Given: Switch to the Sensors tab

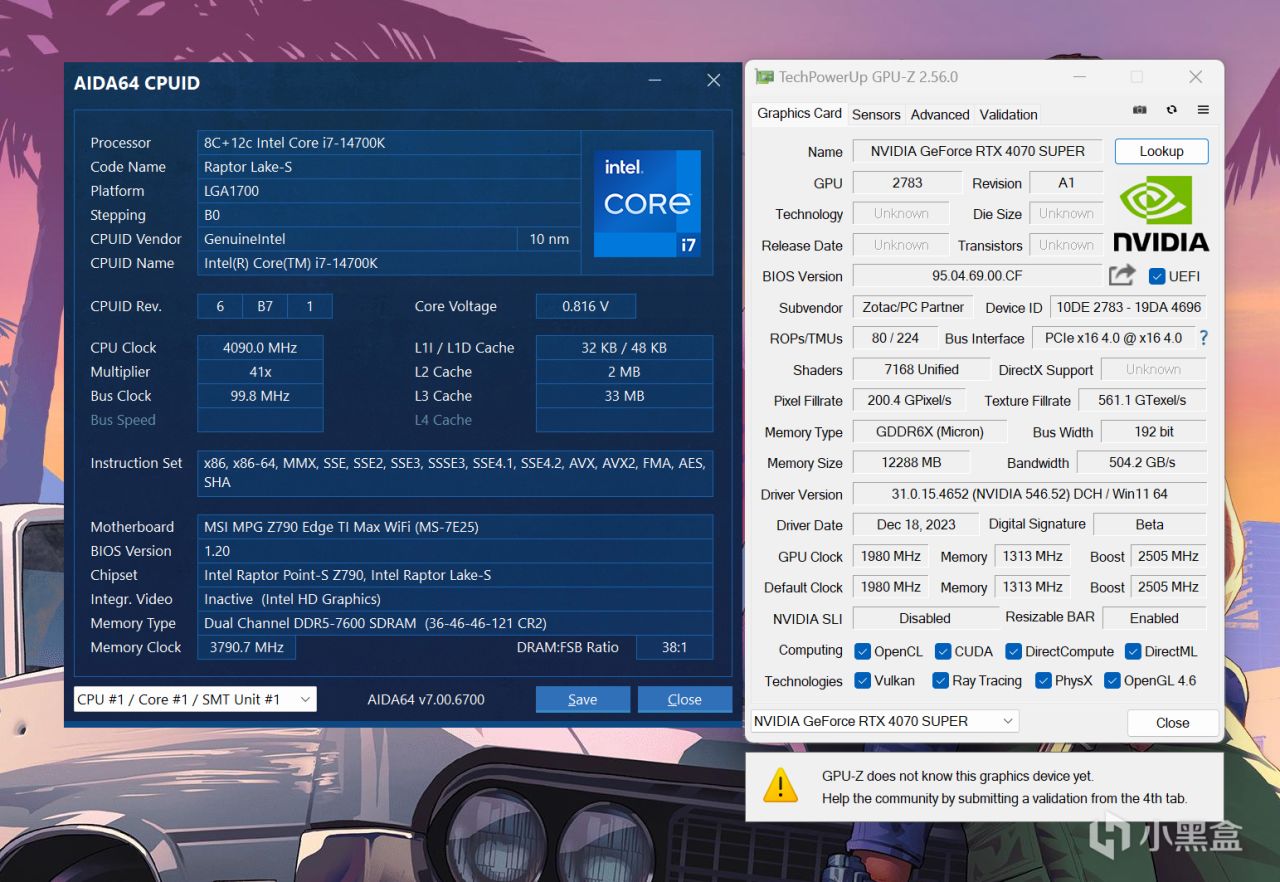Looking at the screenshot, I should pyautogui.click(x=876, y=114).
